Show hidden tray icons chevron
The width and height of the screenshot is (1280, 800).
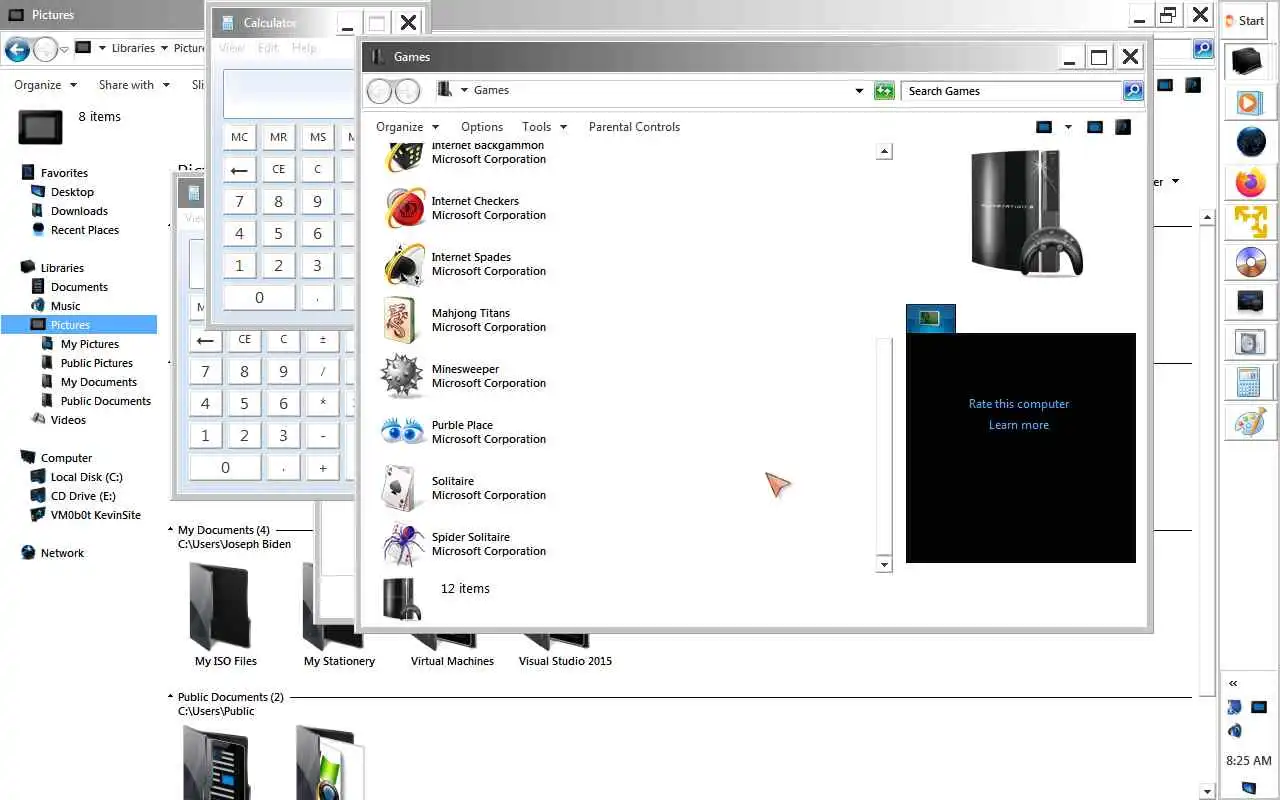click(x=1233, y=683)
